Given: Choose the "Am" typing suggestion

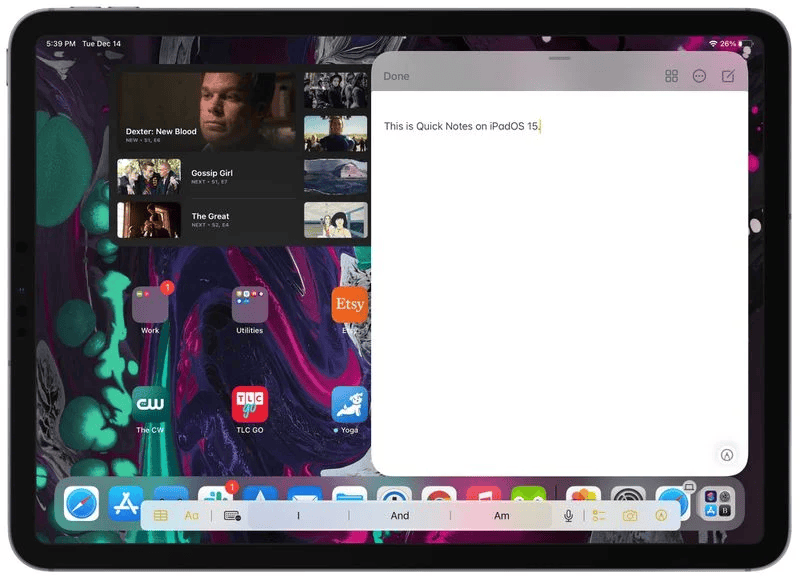Looking at the screenshot, I should click(x=502, y=516).
